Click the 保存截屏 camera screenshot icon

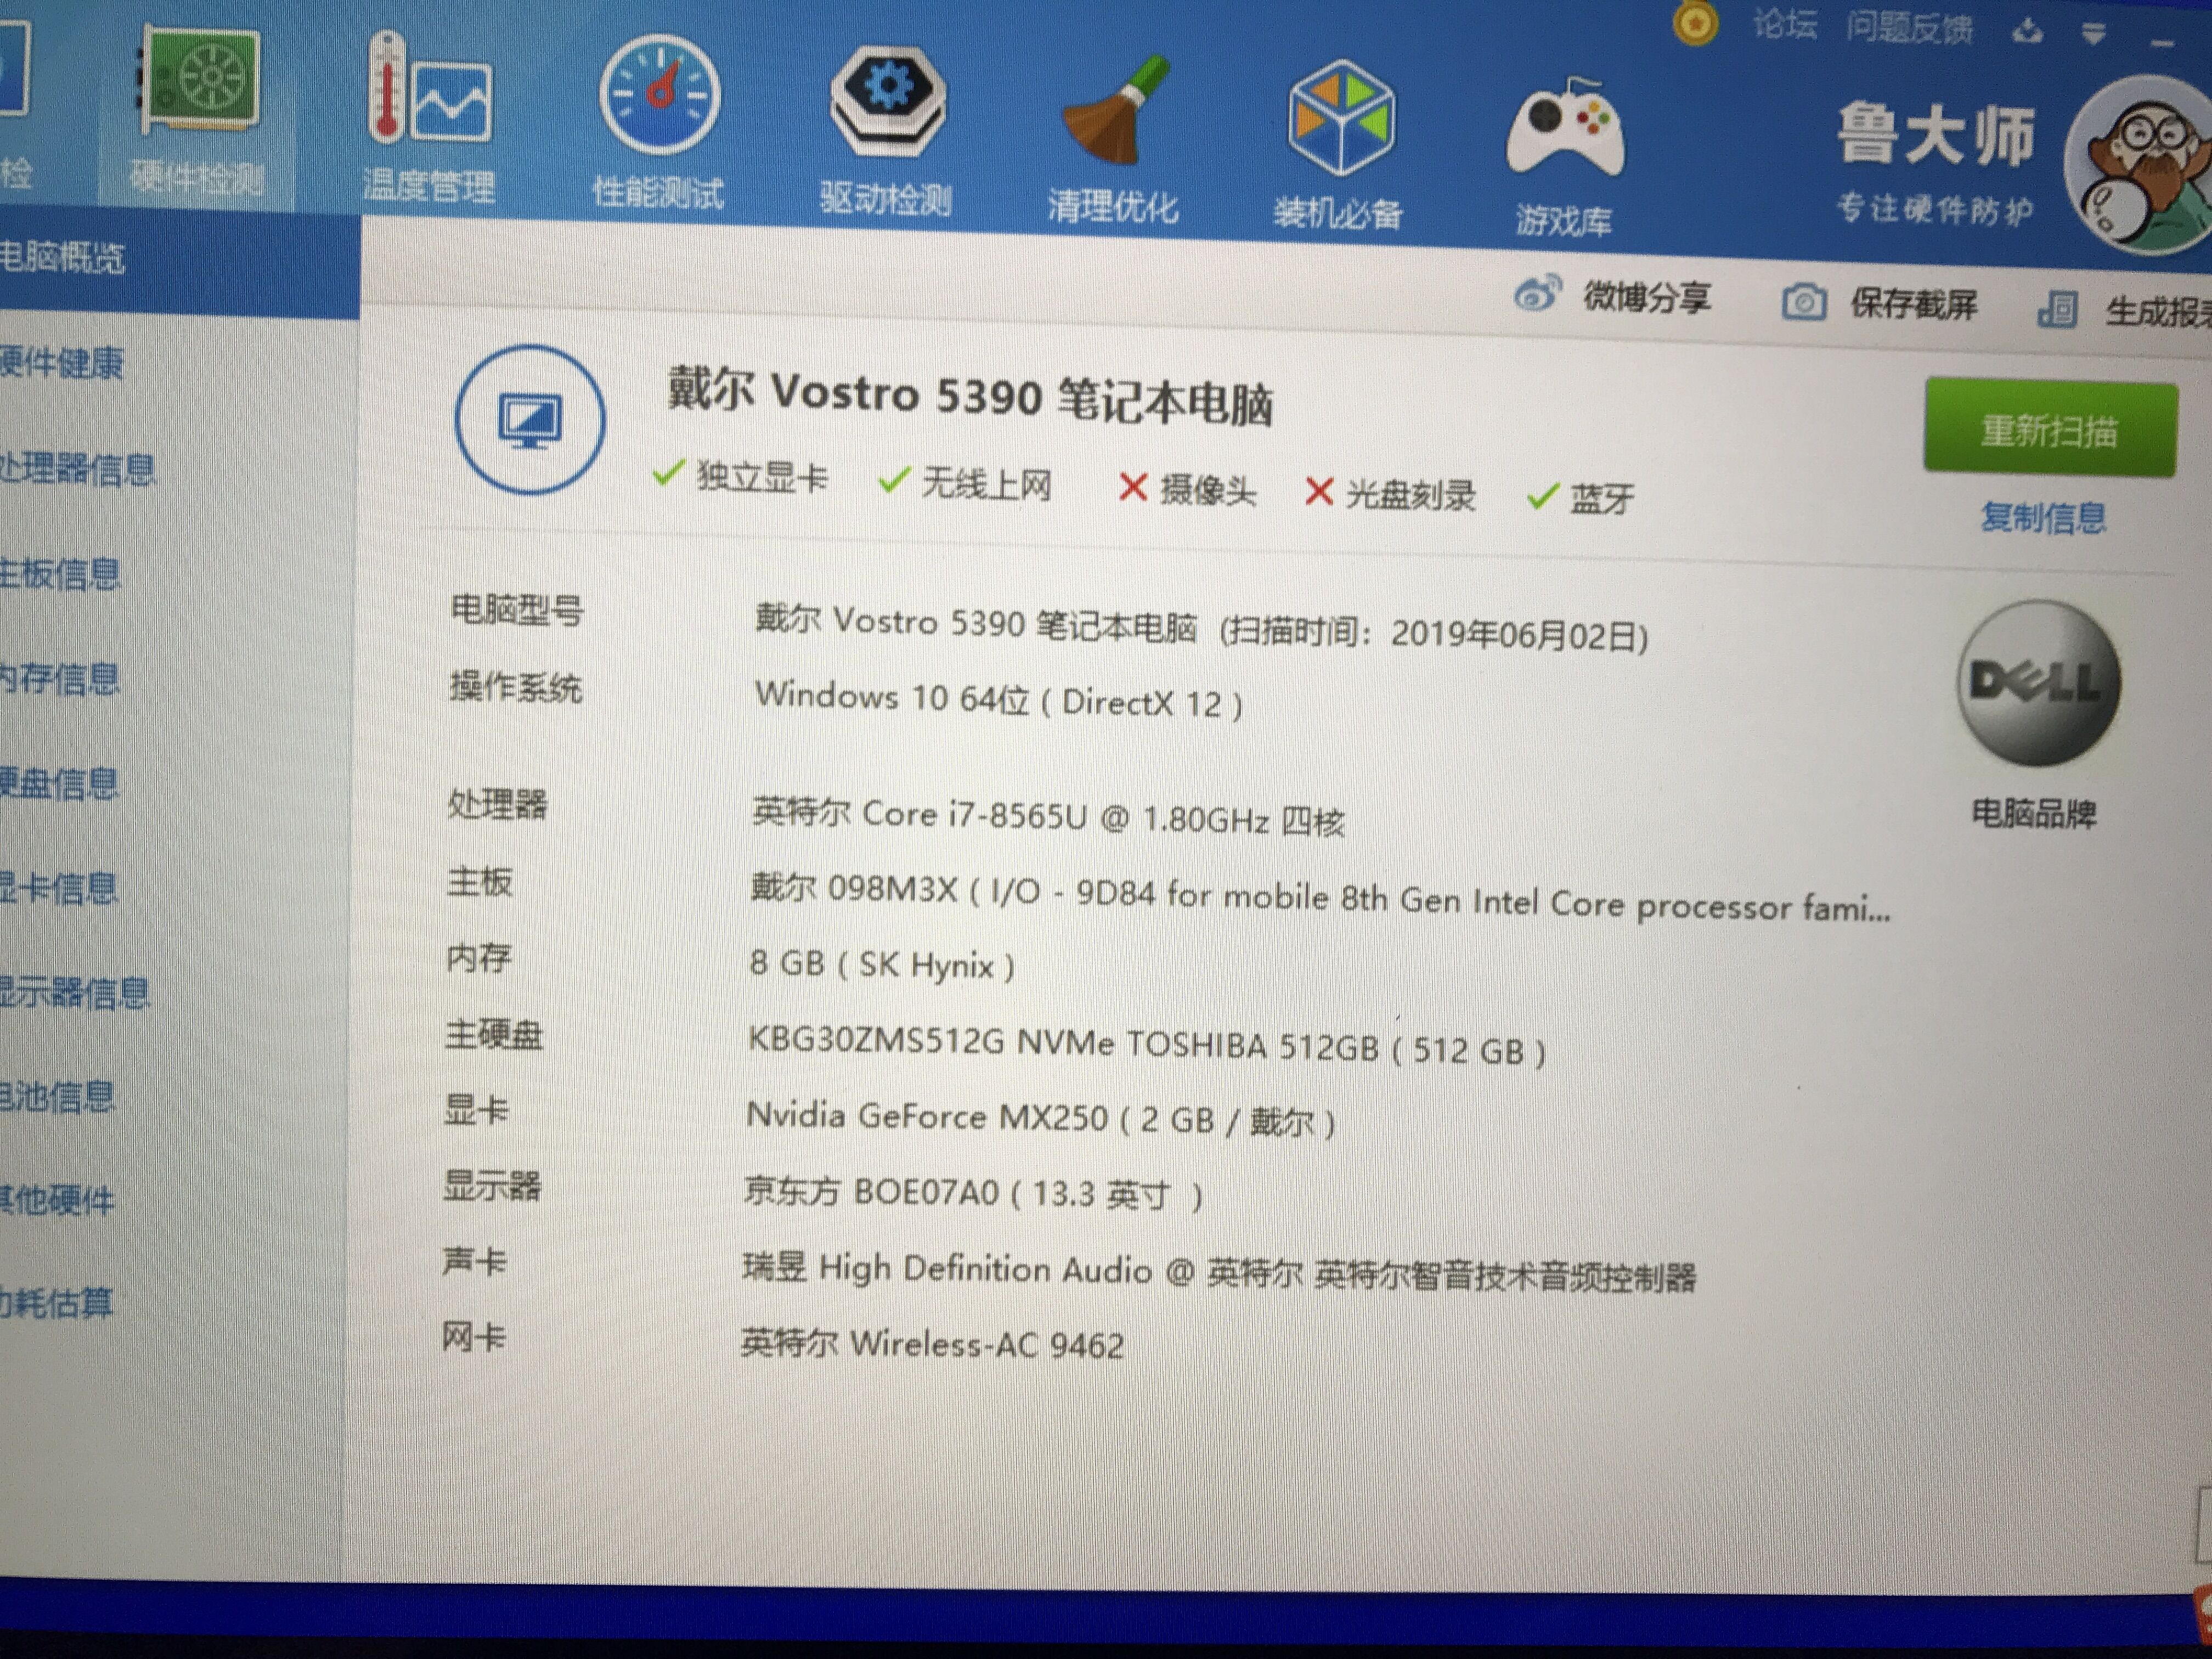coord(1806,302)
